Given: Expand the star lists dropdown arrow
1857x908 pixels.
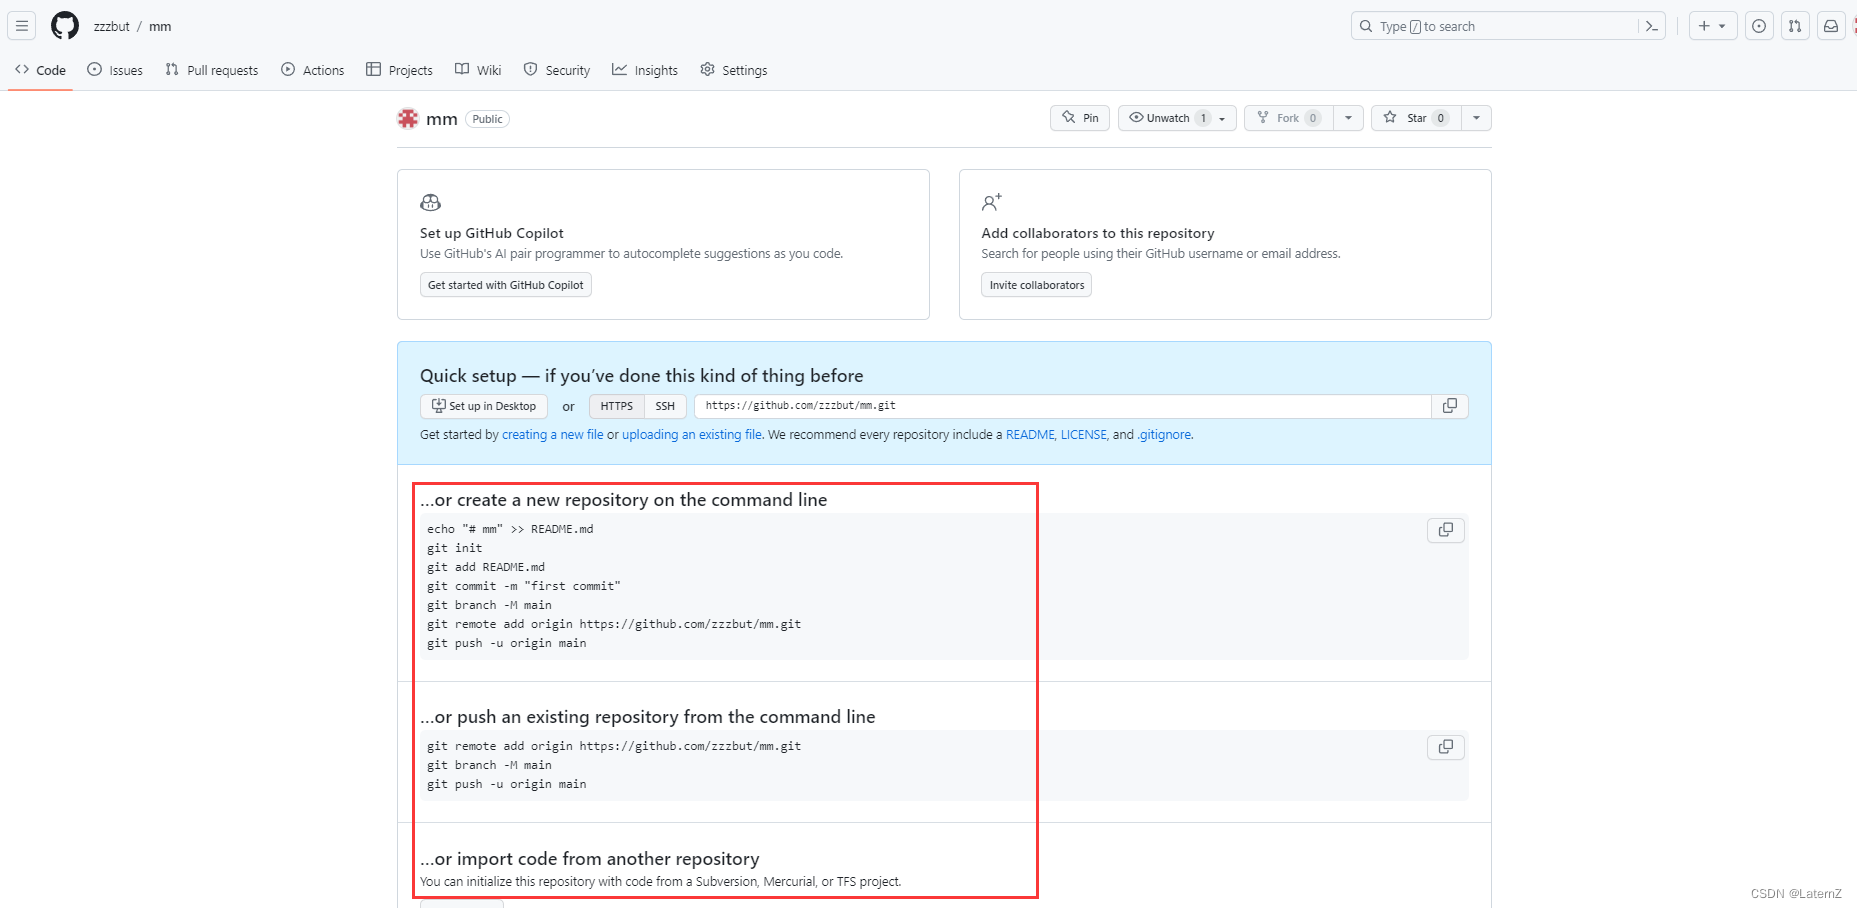Looking at the screenshot, I should pos(1477,118).
